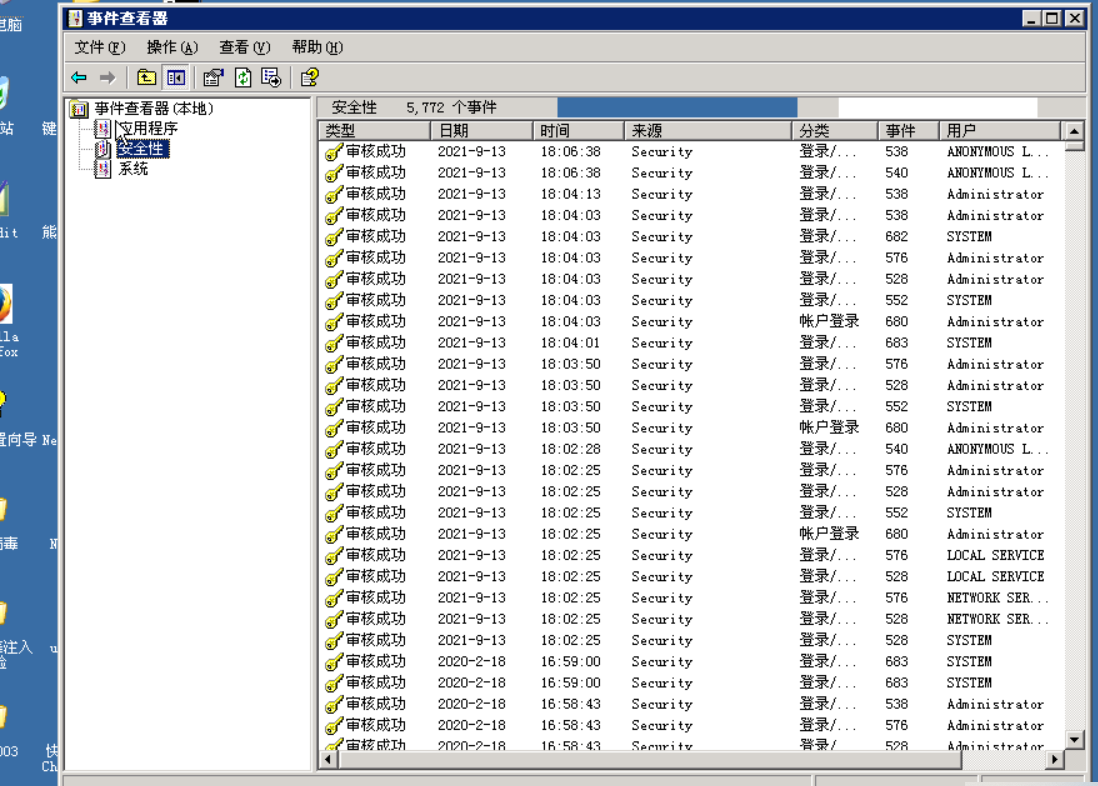Open the 帮助(H) menu
1098x786 pixels.
[x=317, y=47]
